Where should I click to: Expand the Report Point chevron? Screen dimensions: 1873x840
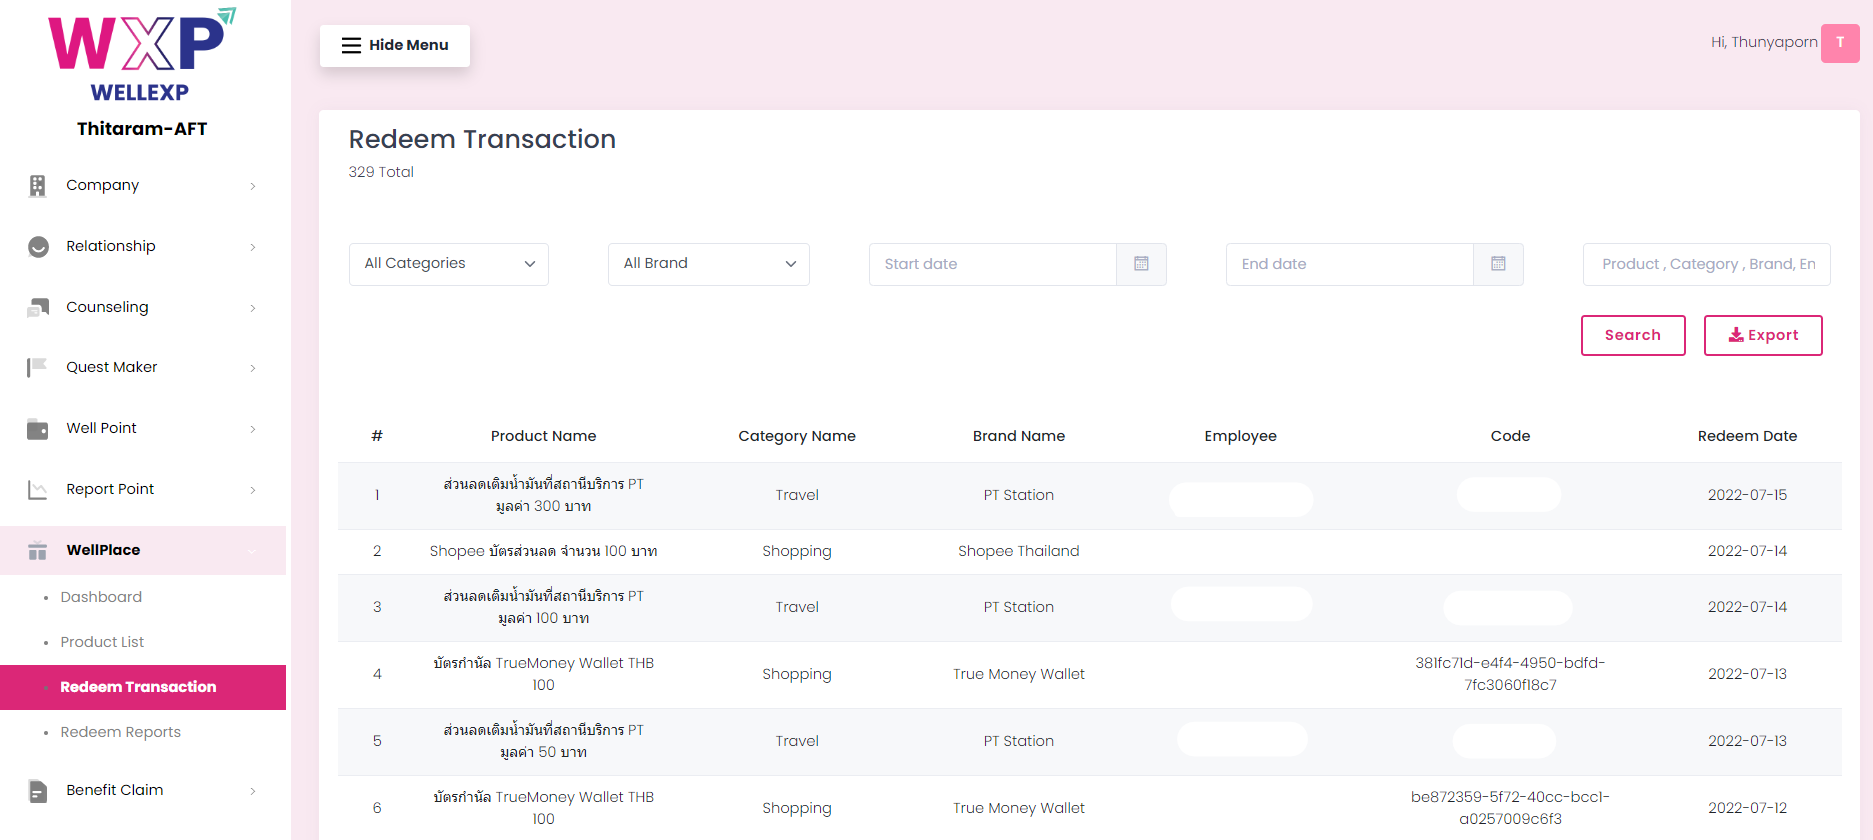click(253, 490)
